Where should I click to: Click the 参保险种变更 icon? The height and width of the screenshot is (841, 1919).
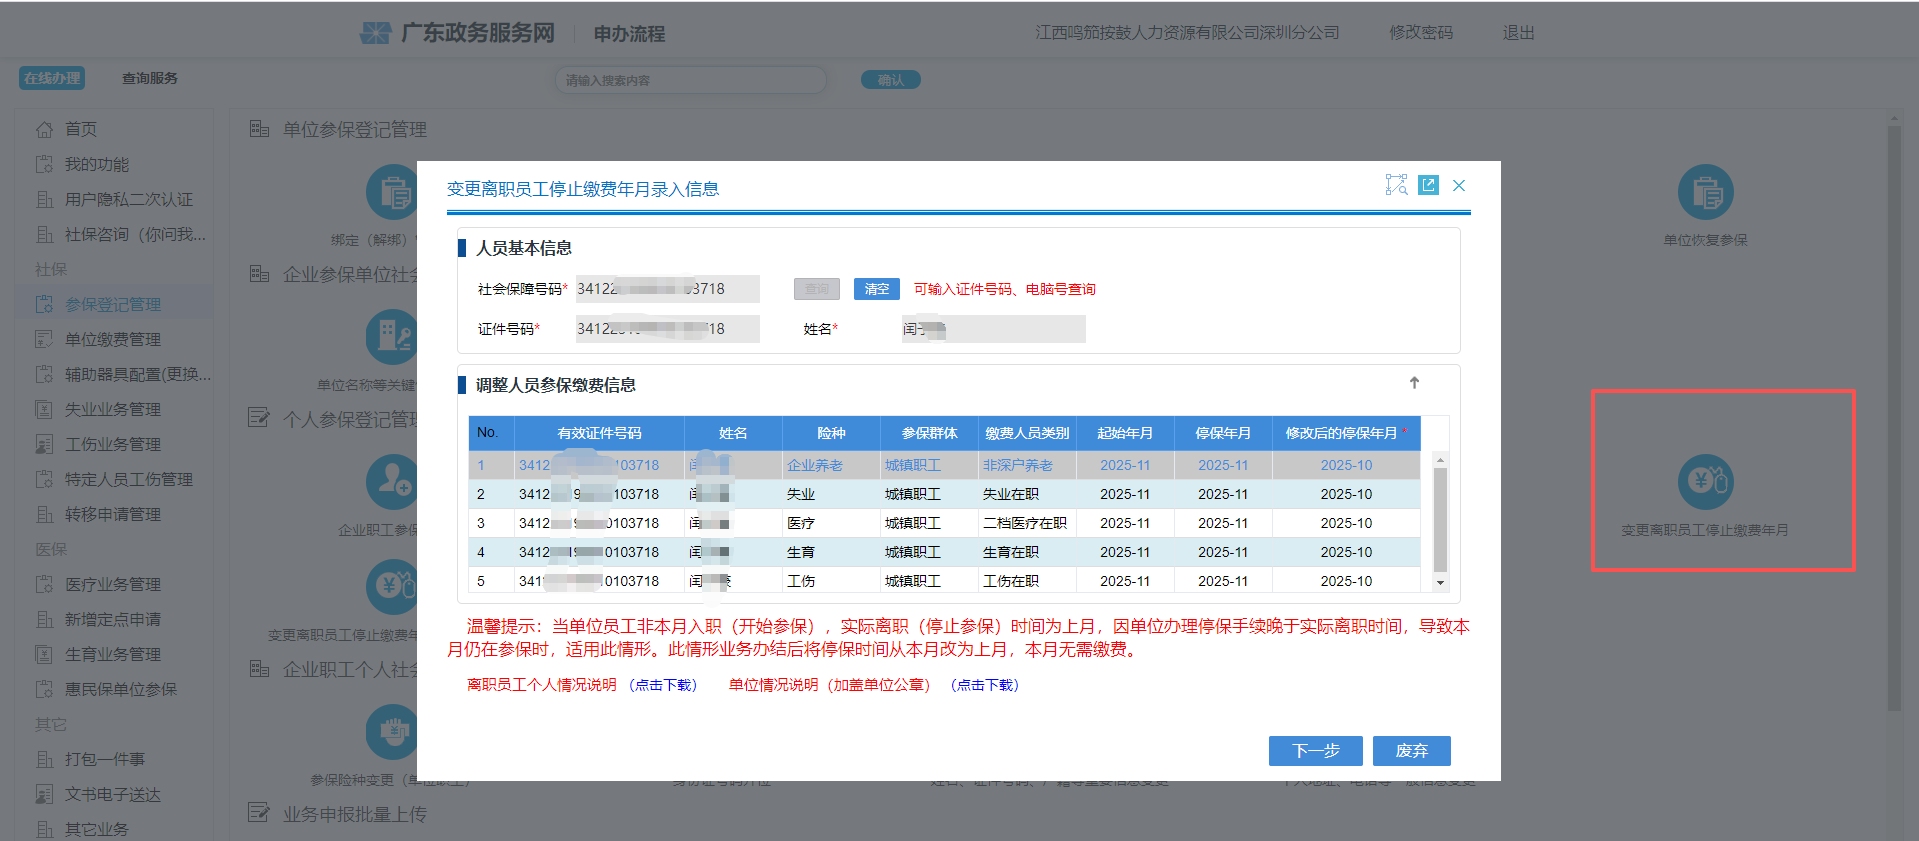pyautogui.click(x=392, y=732)
